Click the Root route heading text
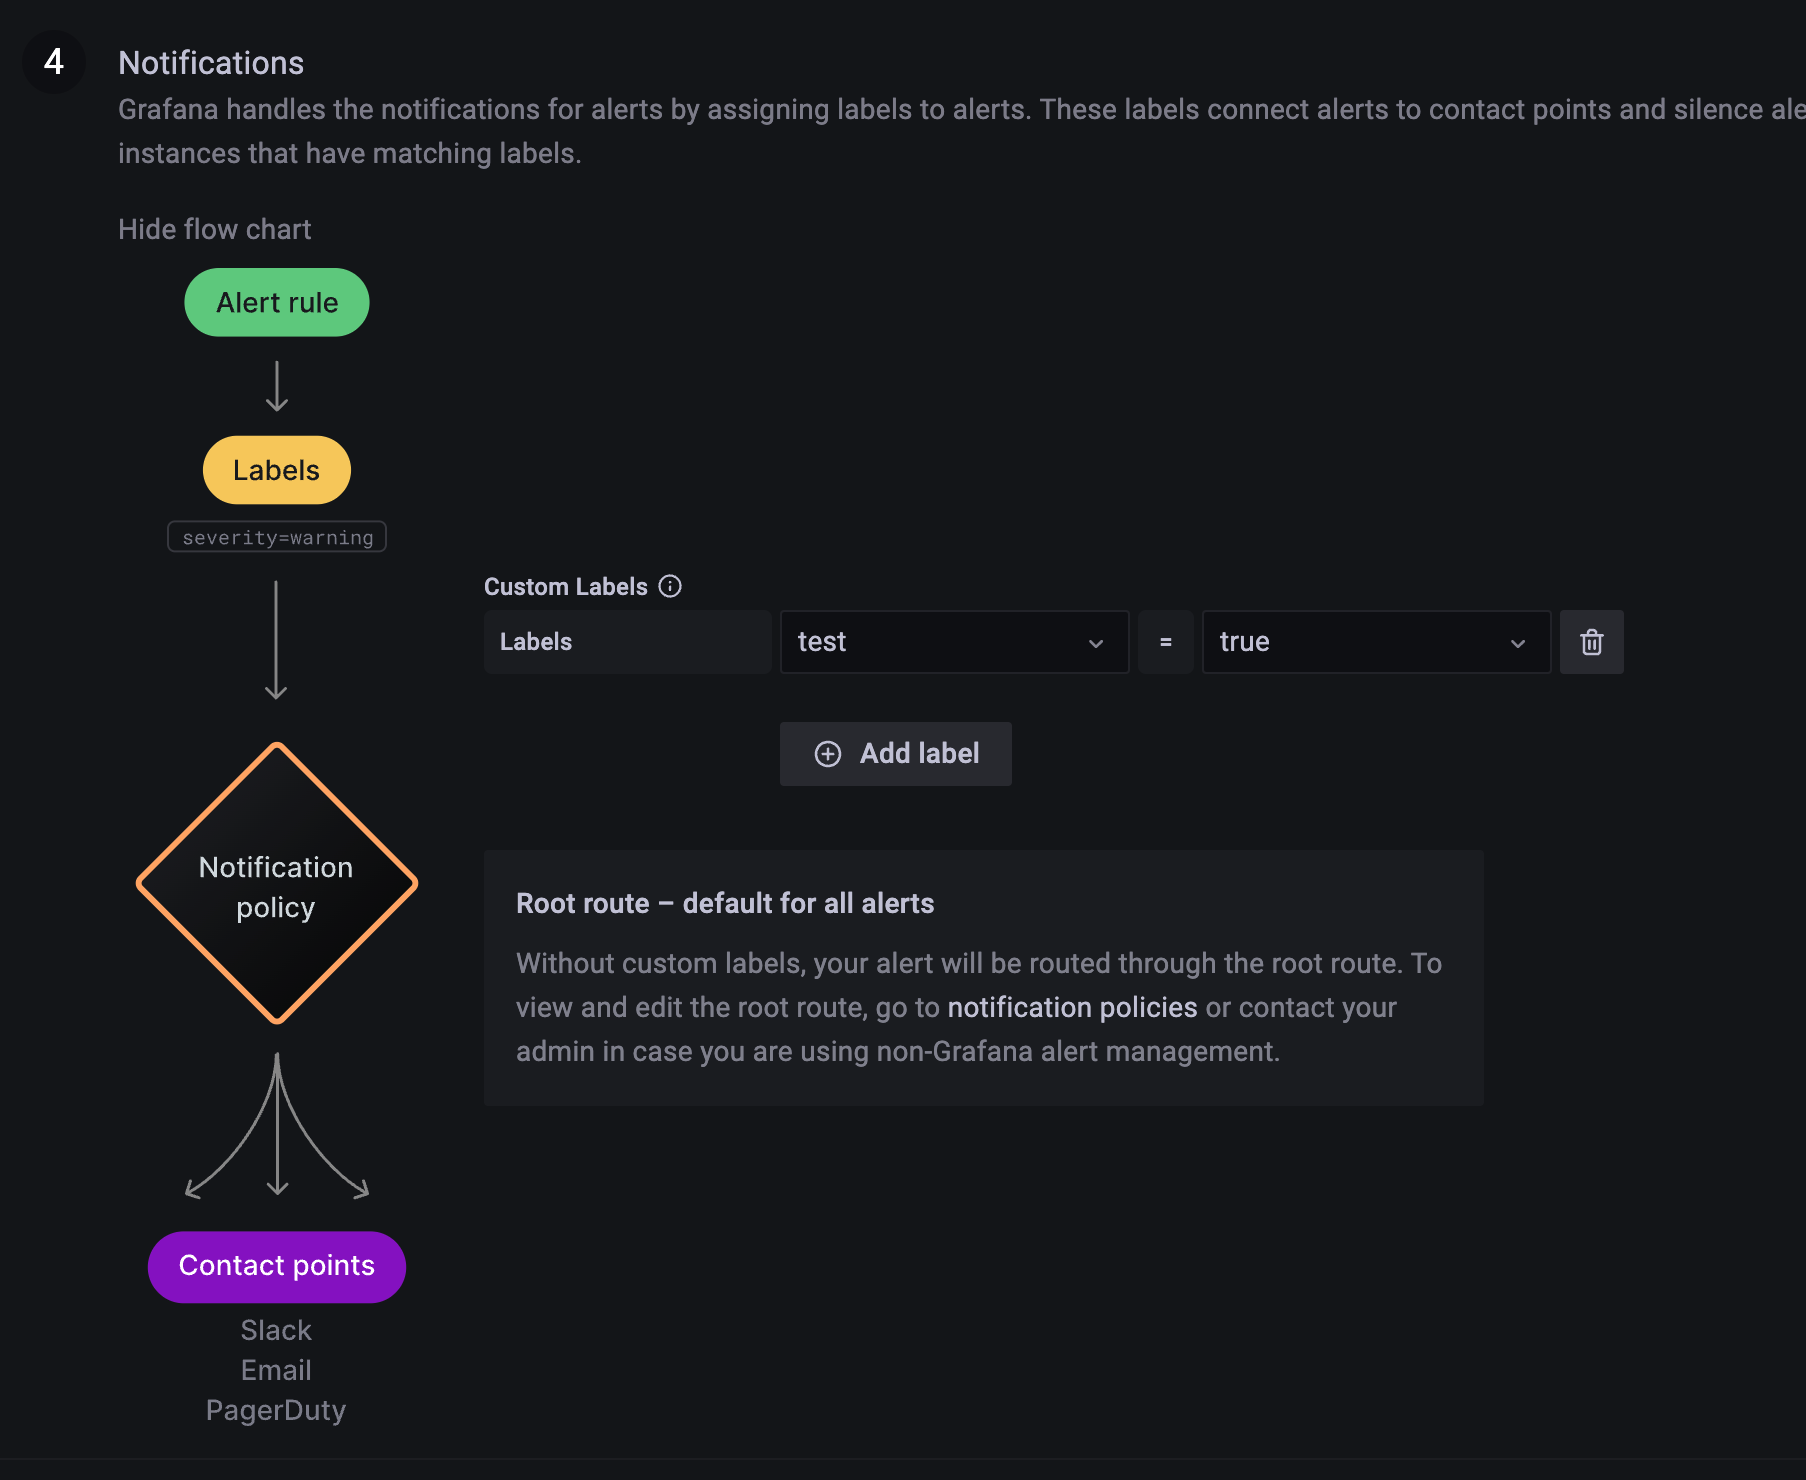1806x1480 pixels. point(725,903)
